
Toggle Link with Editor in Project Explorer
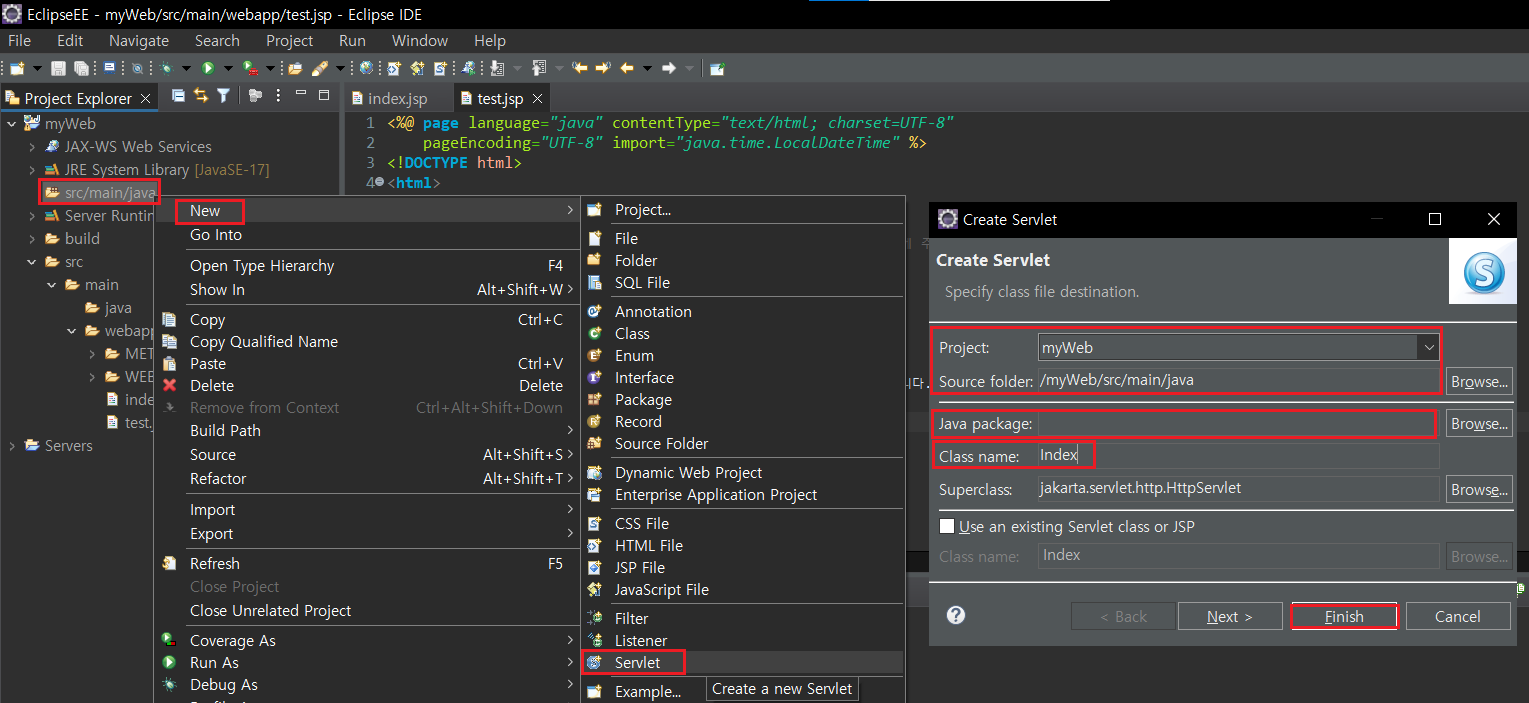[x=201, y=96]
